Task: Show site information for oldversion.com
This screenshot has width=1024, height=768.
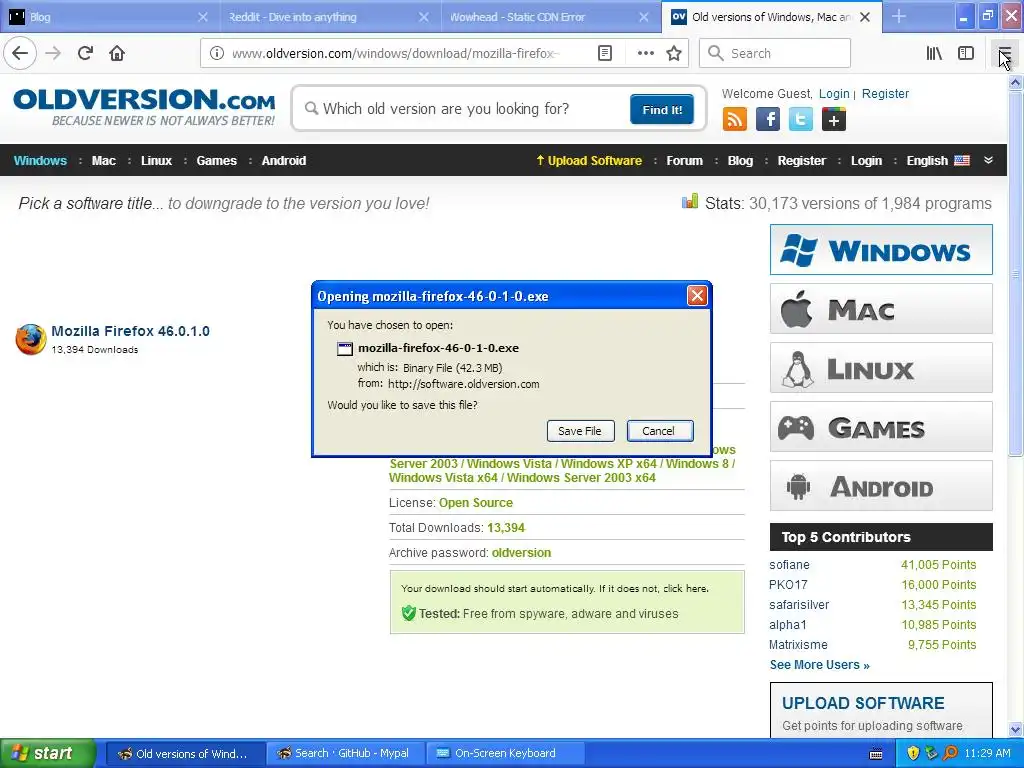Action: (217, 53)
